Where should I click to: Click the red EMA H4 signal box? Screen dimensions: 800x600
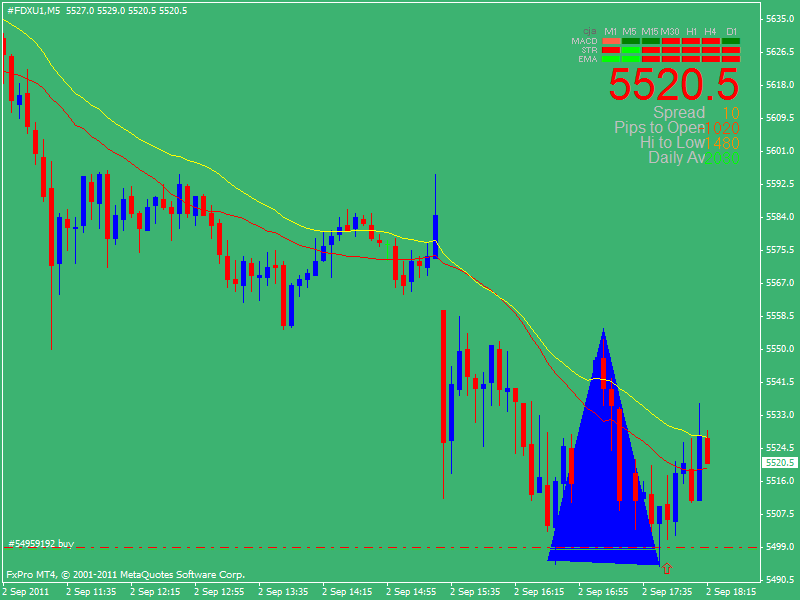(710, 59)
